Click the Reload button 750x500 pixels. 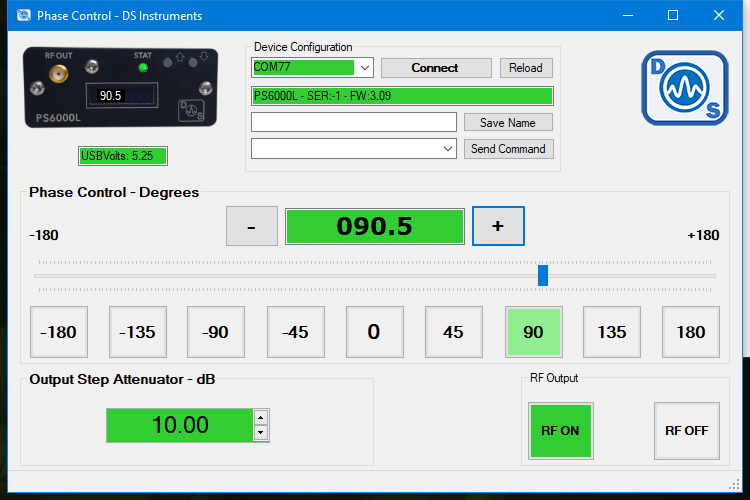pos(526,68)
